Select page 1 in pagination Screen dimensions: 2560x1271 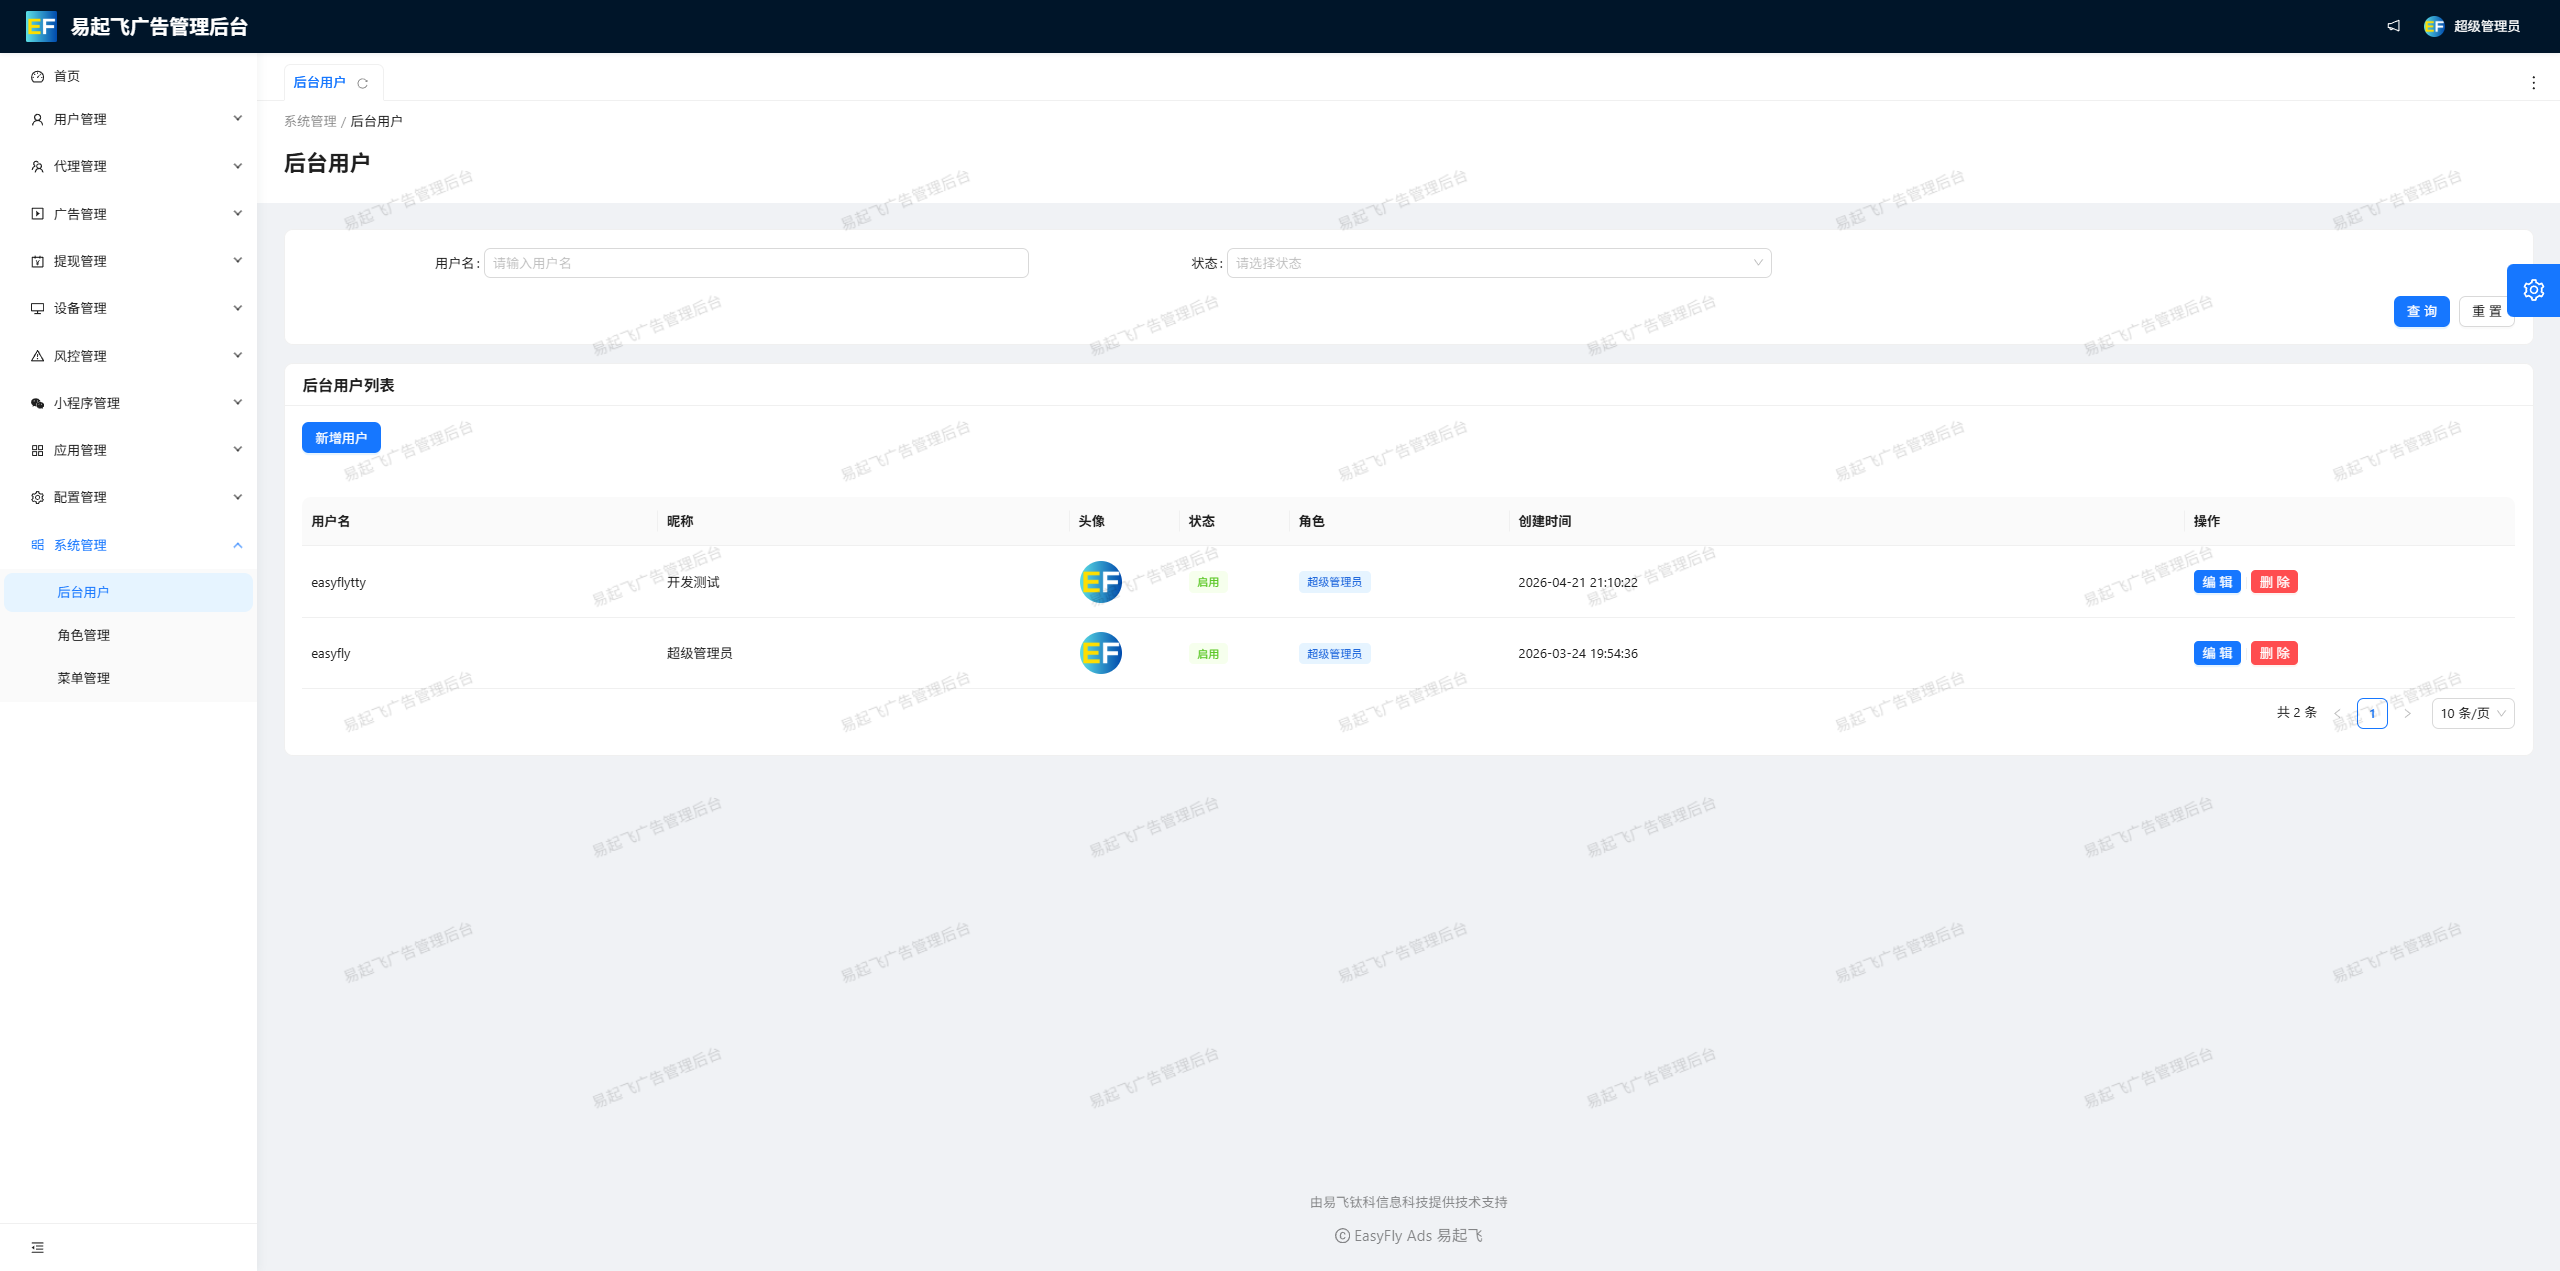click(2372, 713)
